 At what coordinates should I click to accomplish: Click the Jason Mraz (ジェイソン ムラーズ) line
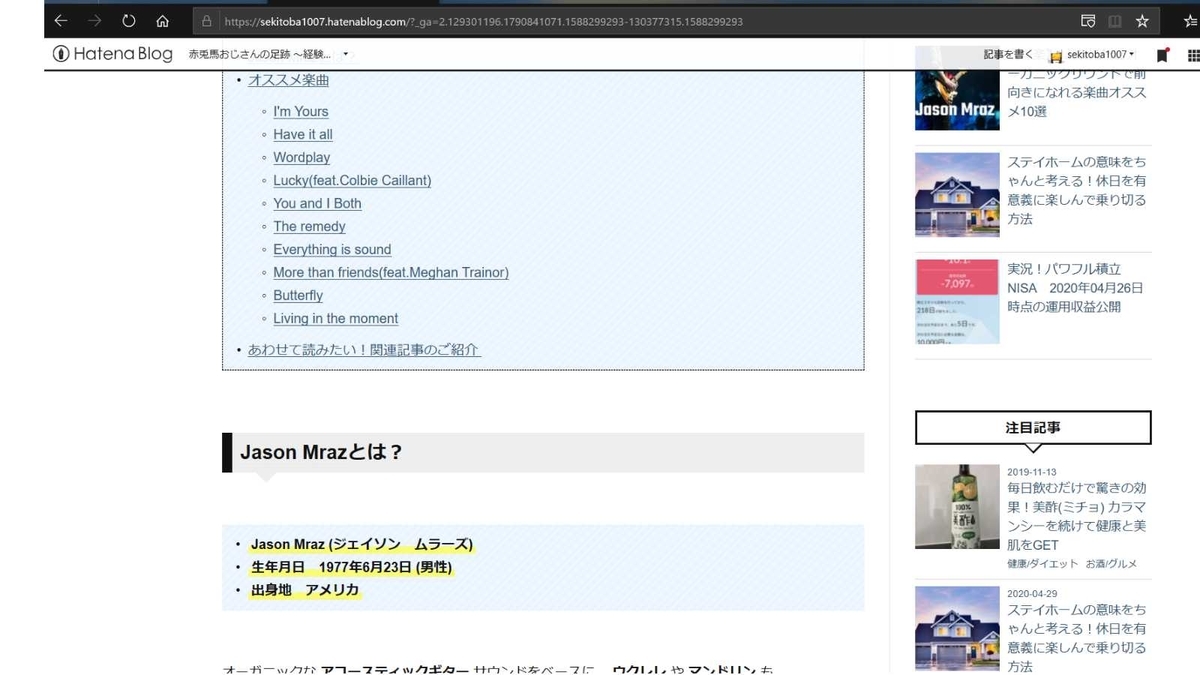coord(361,544)
